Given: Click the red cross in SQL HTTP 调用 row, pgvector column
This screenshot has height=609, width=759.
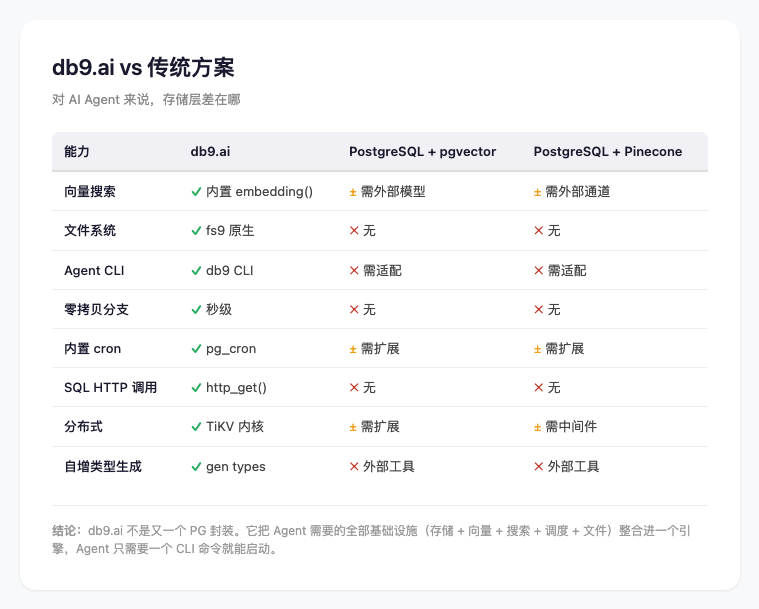Looking at the screenshot, I should (x=354, y=387).
